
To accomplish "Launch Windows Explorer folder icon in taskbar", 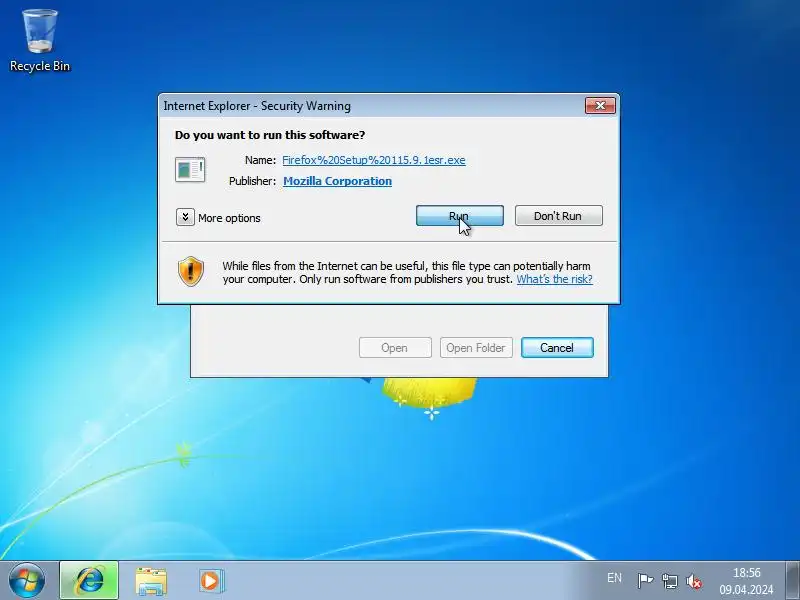I will click(151, 581).
